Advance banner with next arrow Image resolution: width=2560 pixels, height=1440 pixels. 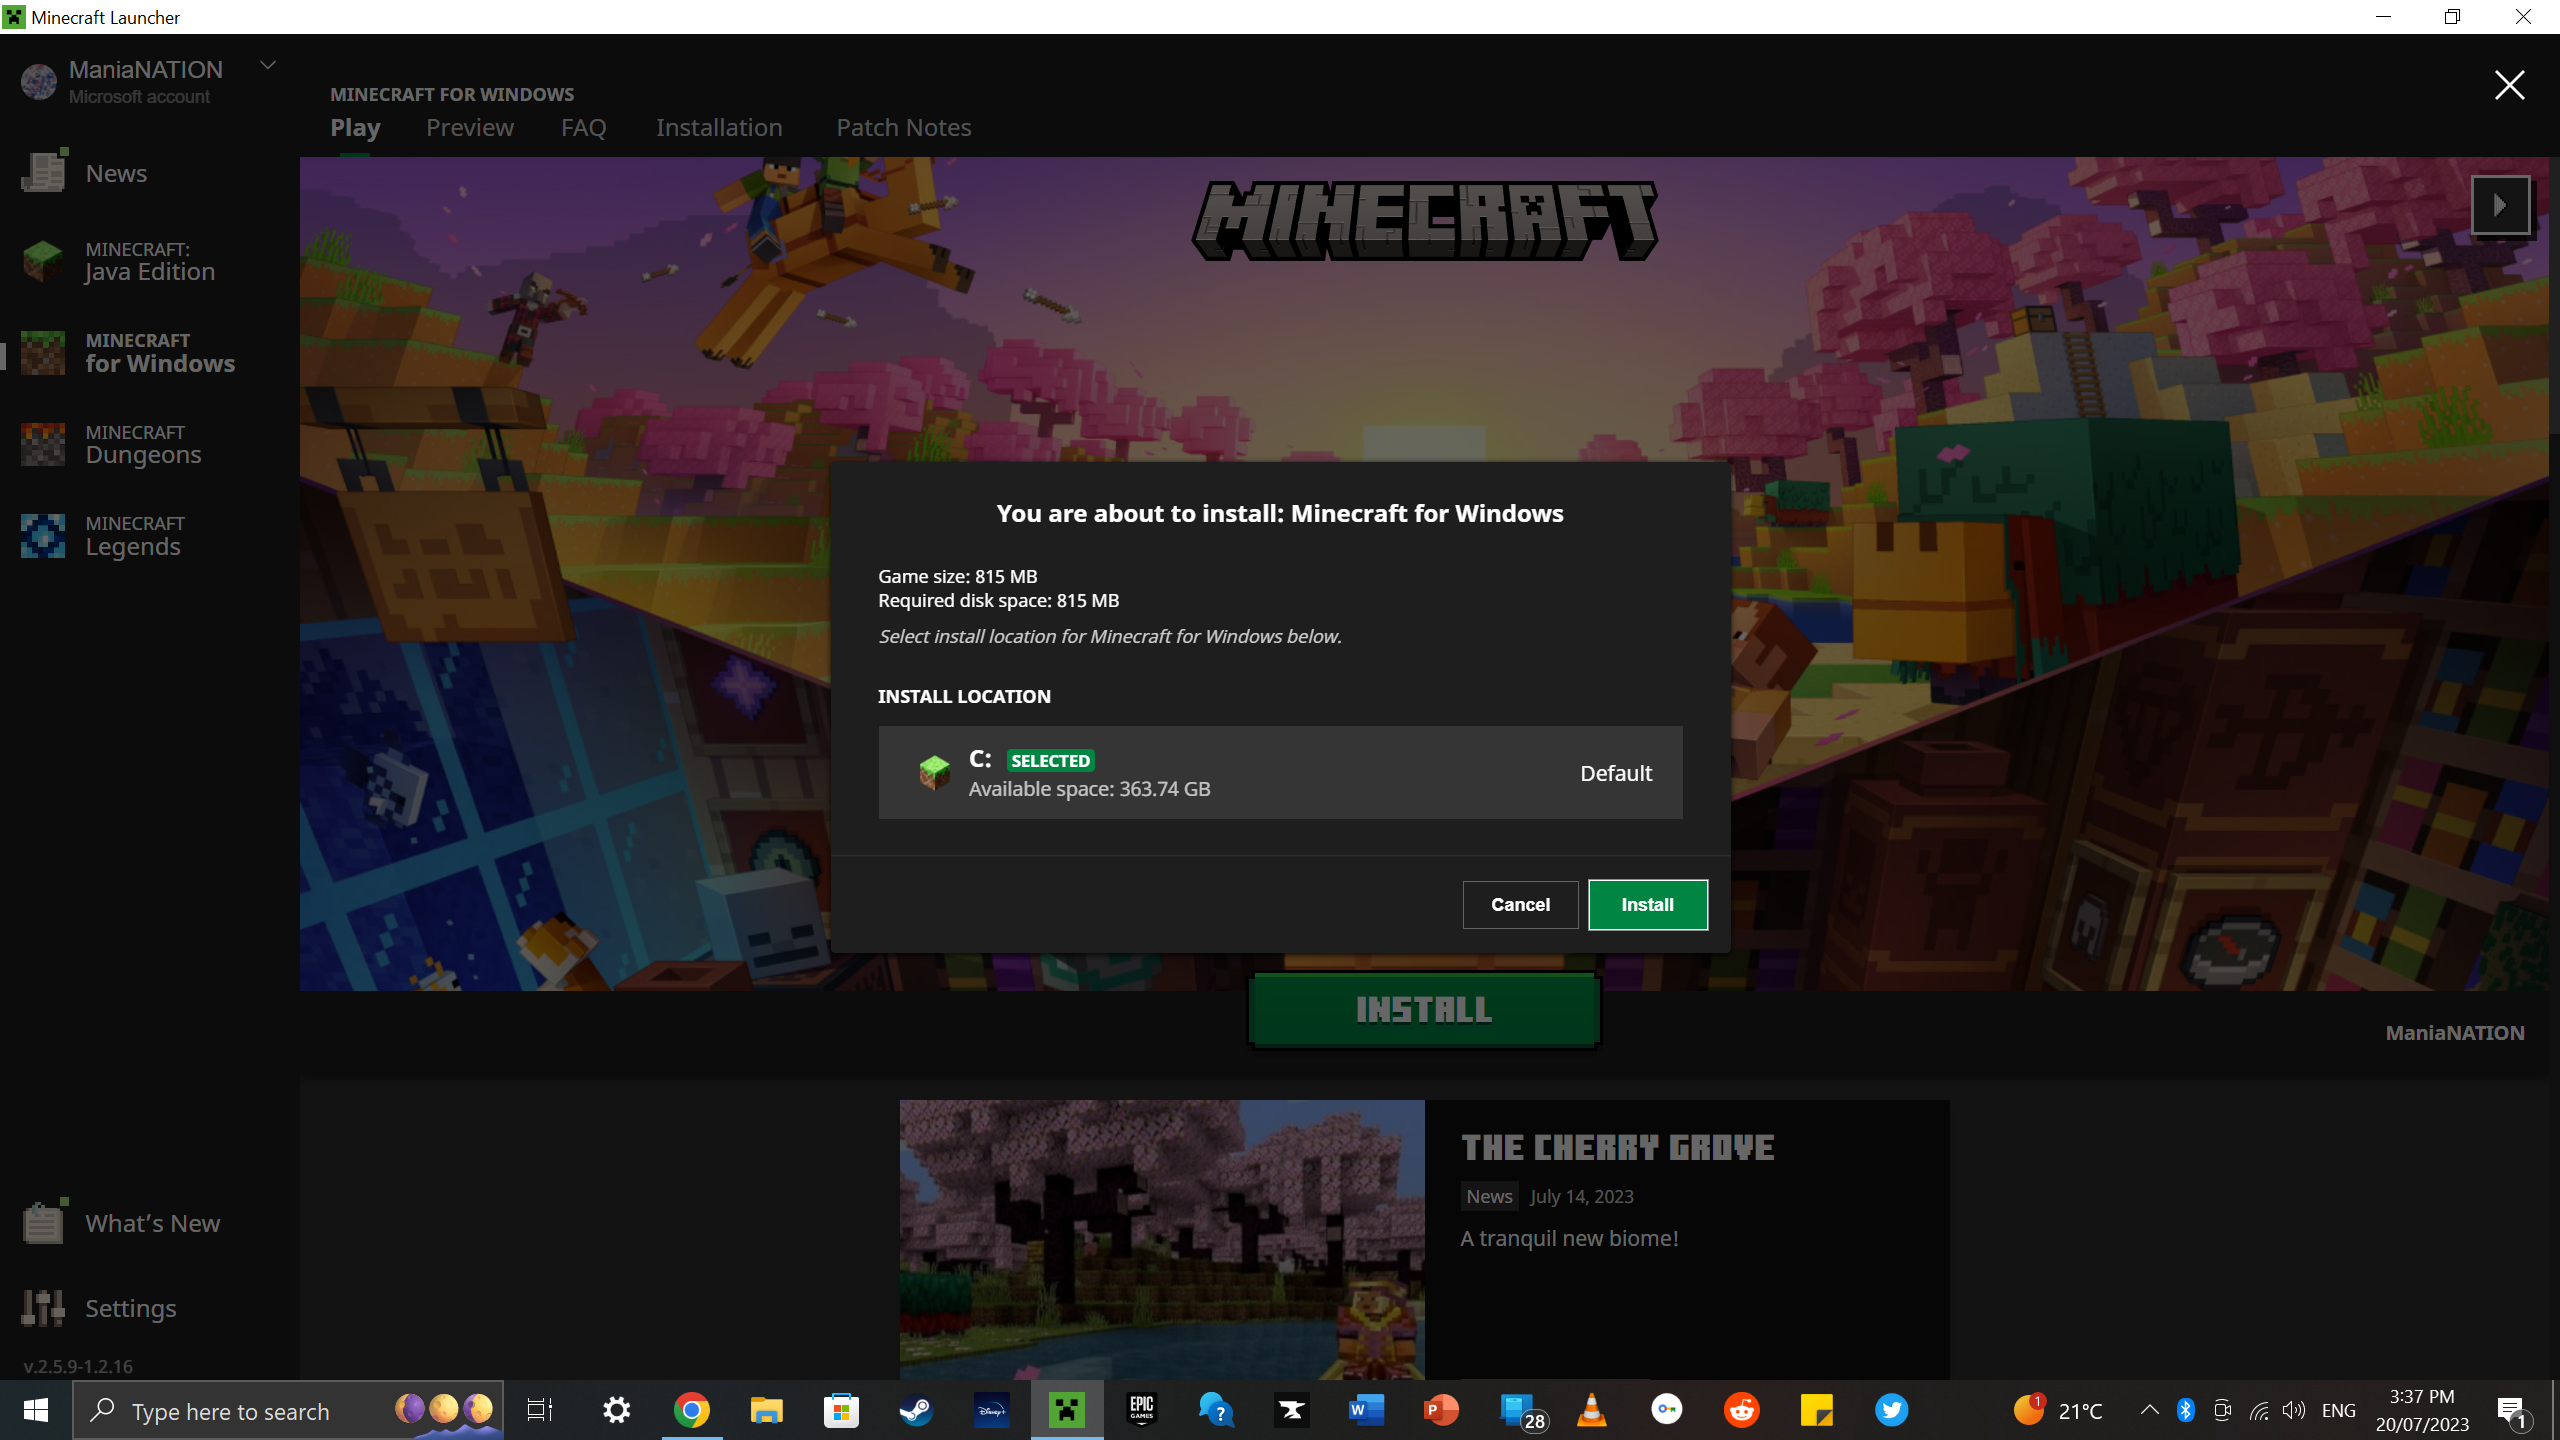click(2500, 205)
